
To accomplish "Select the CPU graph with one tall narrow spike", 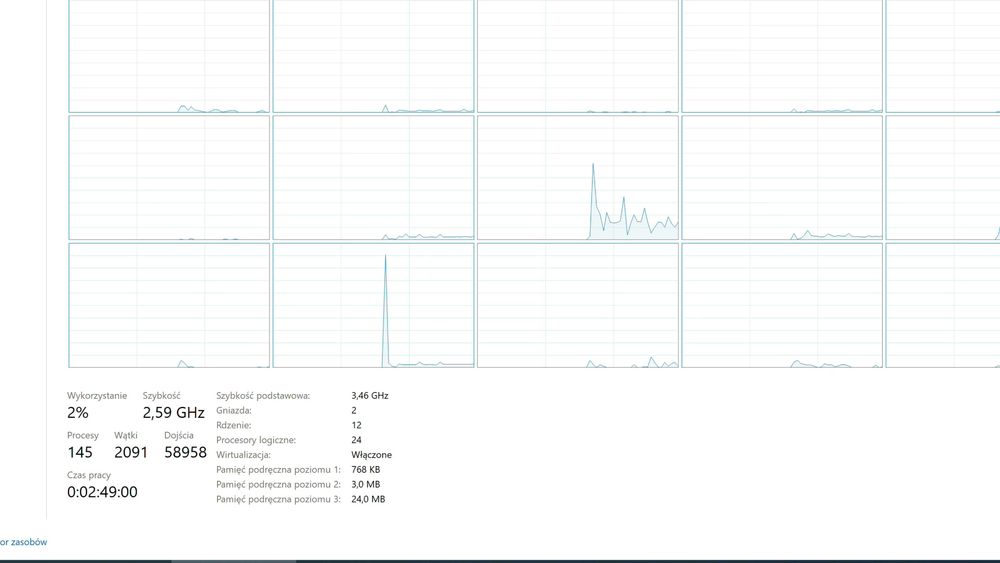I will coord(374,305).
